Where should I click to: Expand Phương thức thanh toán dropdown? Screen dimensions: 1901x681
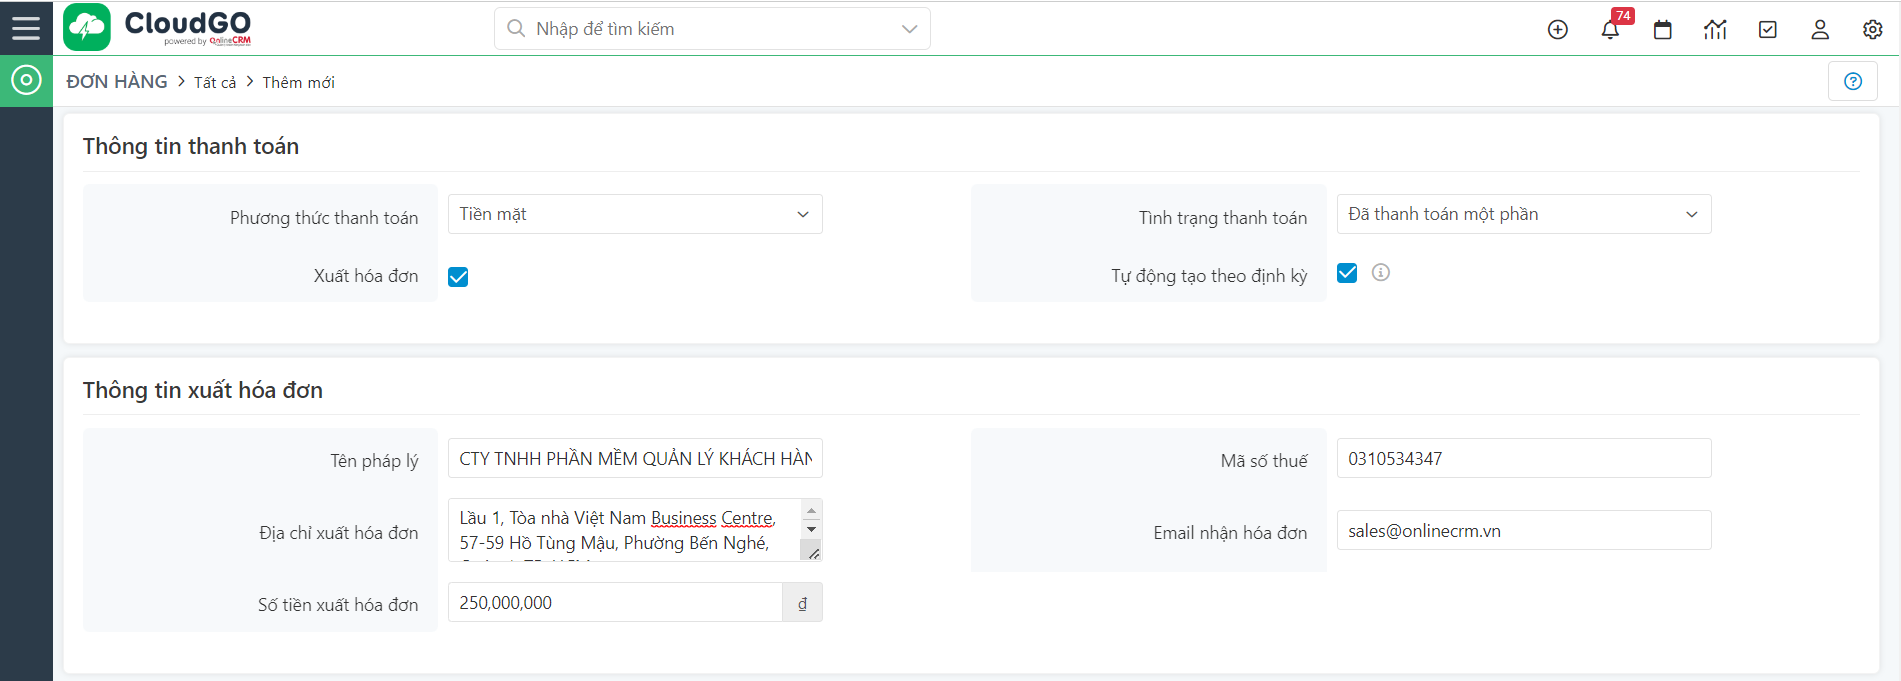[x=635, y=214]
